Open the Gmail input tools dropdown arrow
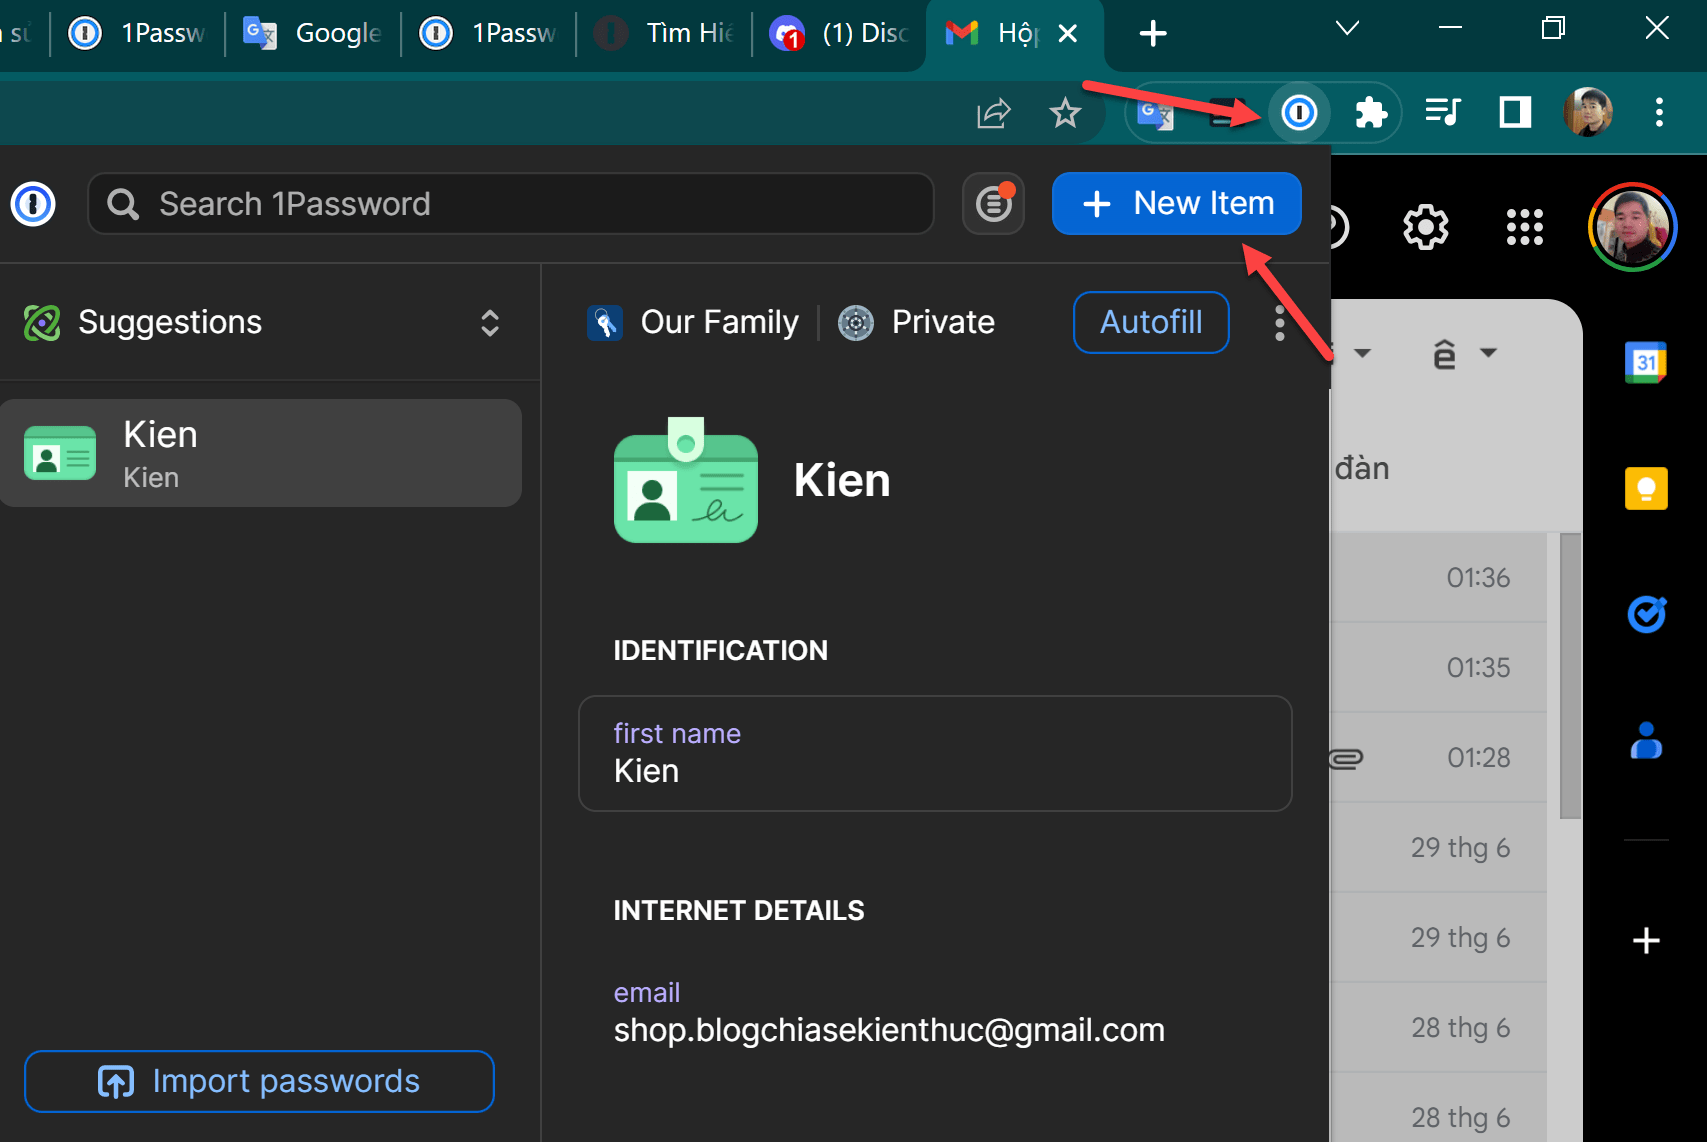1707x1142 pixels. click(x=1488, y=352)
